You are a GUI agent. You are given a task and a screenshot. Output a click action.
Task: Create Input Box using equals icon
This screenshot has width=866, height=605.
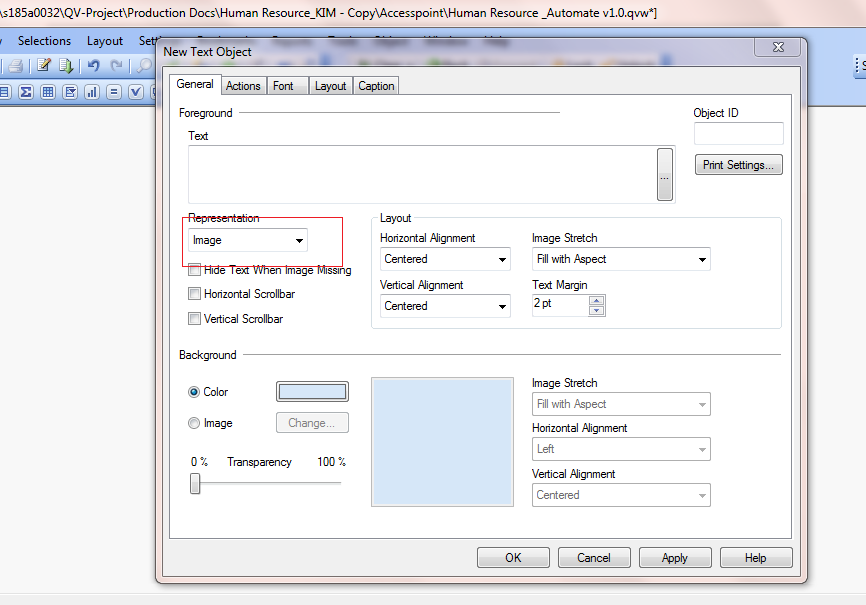[114, 92]
